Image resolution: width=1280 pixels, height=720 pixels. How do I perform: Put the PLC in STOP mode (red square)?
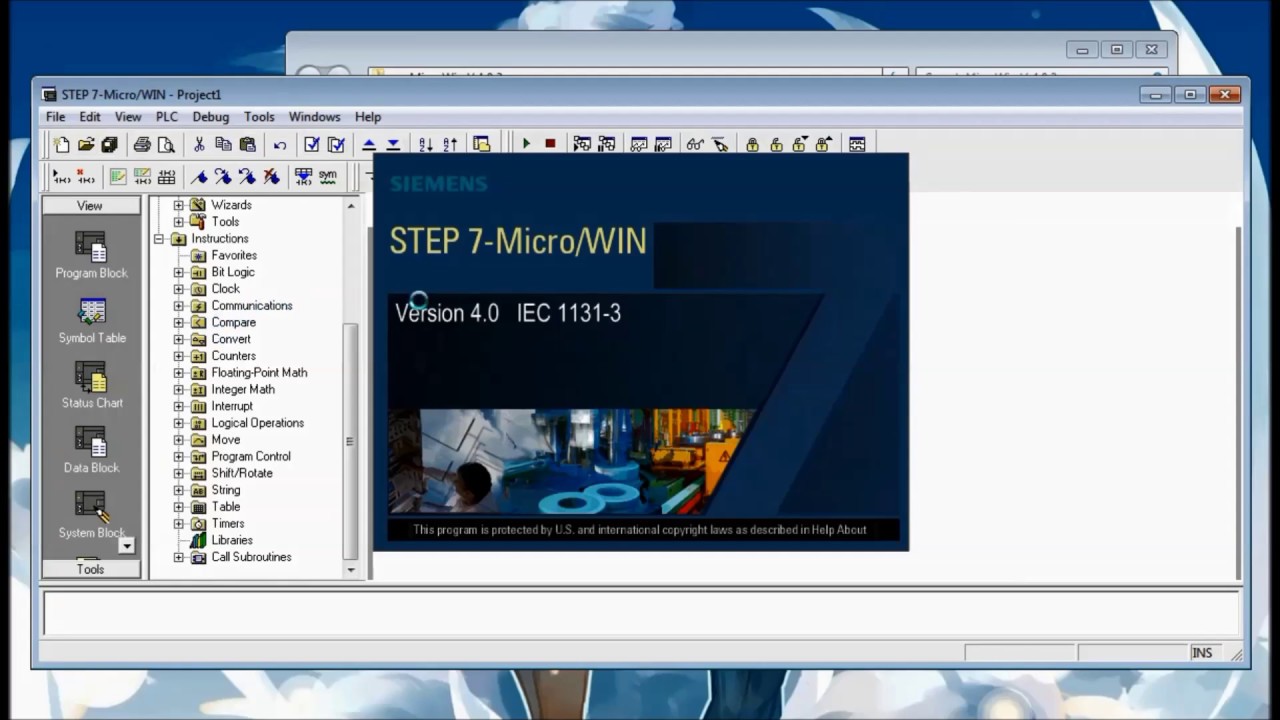550,144
